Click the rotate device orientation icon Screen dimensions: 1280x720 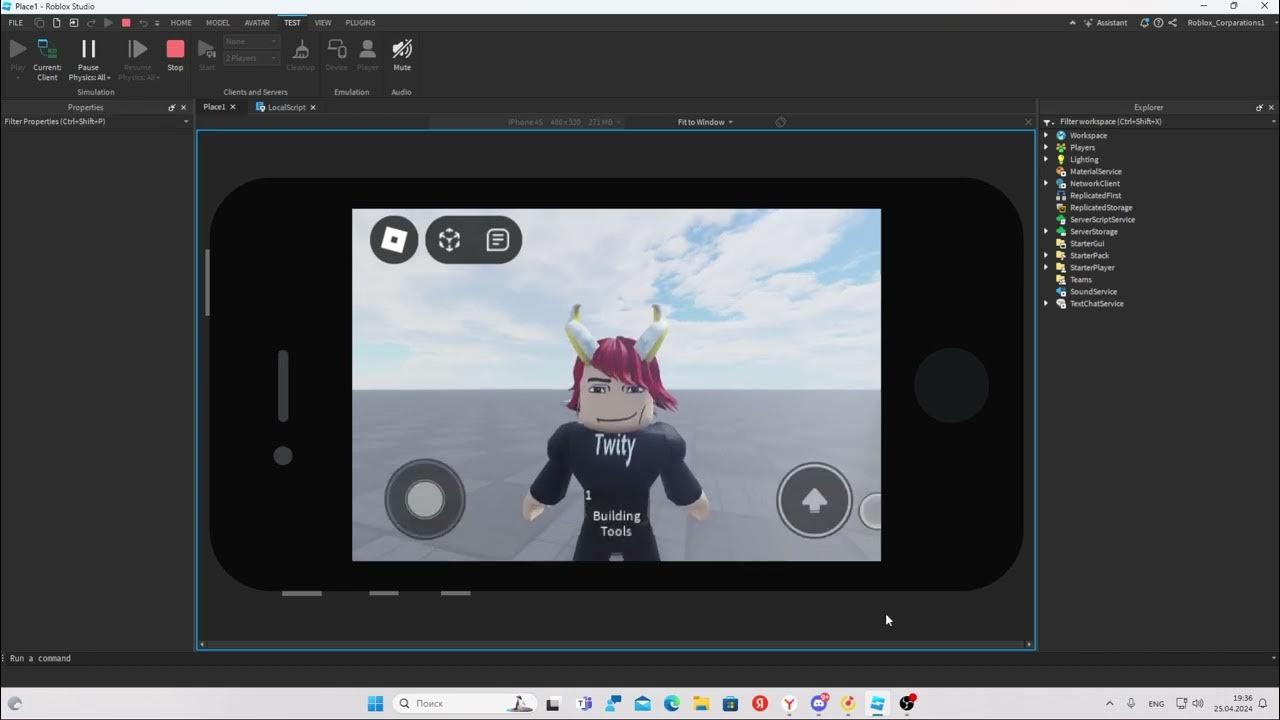click(x=781, y=122)
